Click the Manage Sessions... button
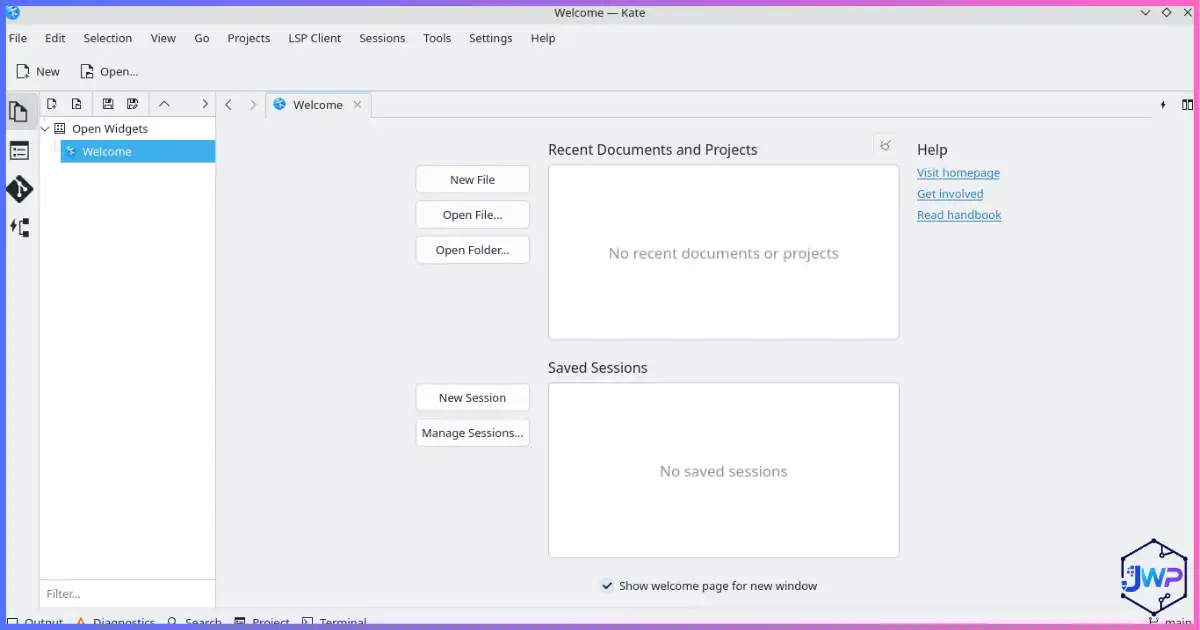 click(472, 433)
